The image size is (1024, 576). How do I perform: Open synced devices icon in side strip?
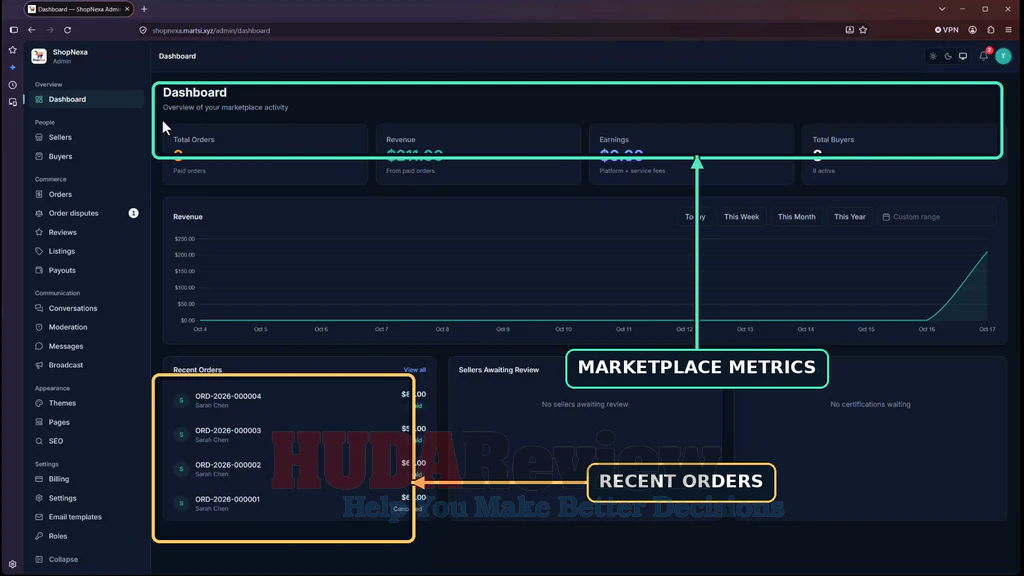(x=12, y=103)
